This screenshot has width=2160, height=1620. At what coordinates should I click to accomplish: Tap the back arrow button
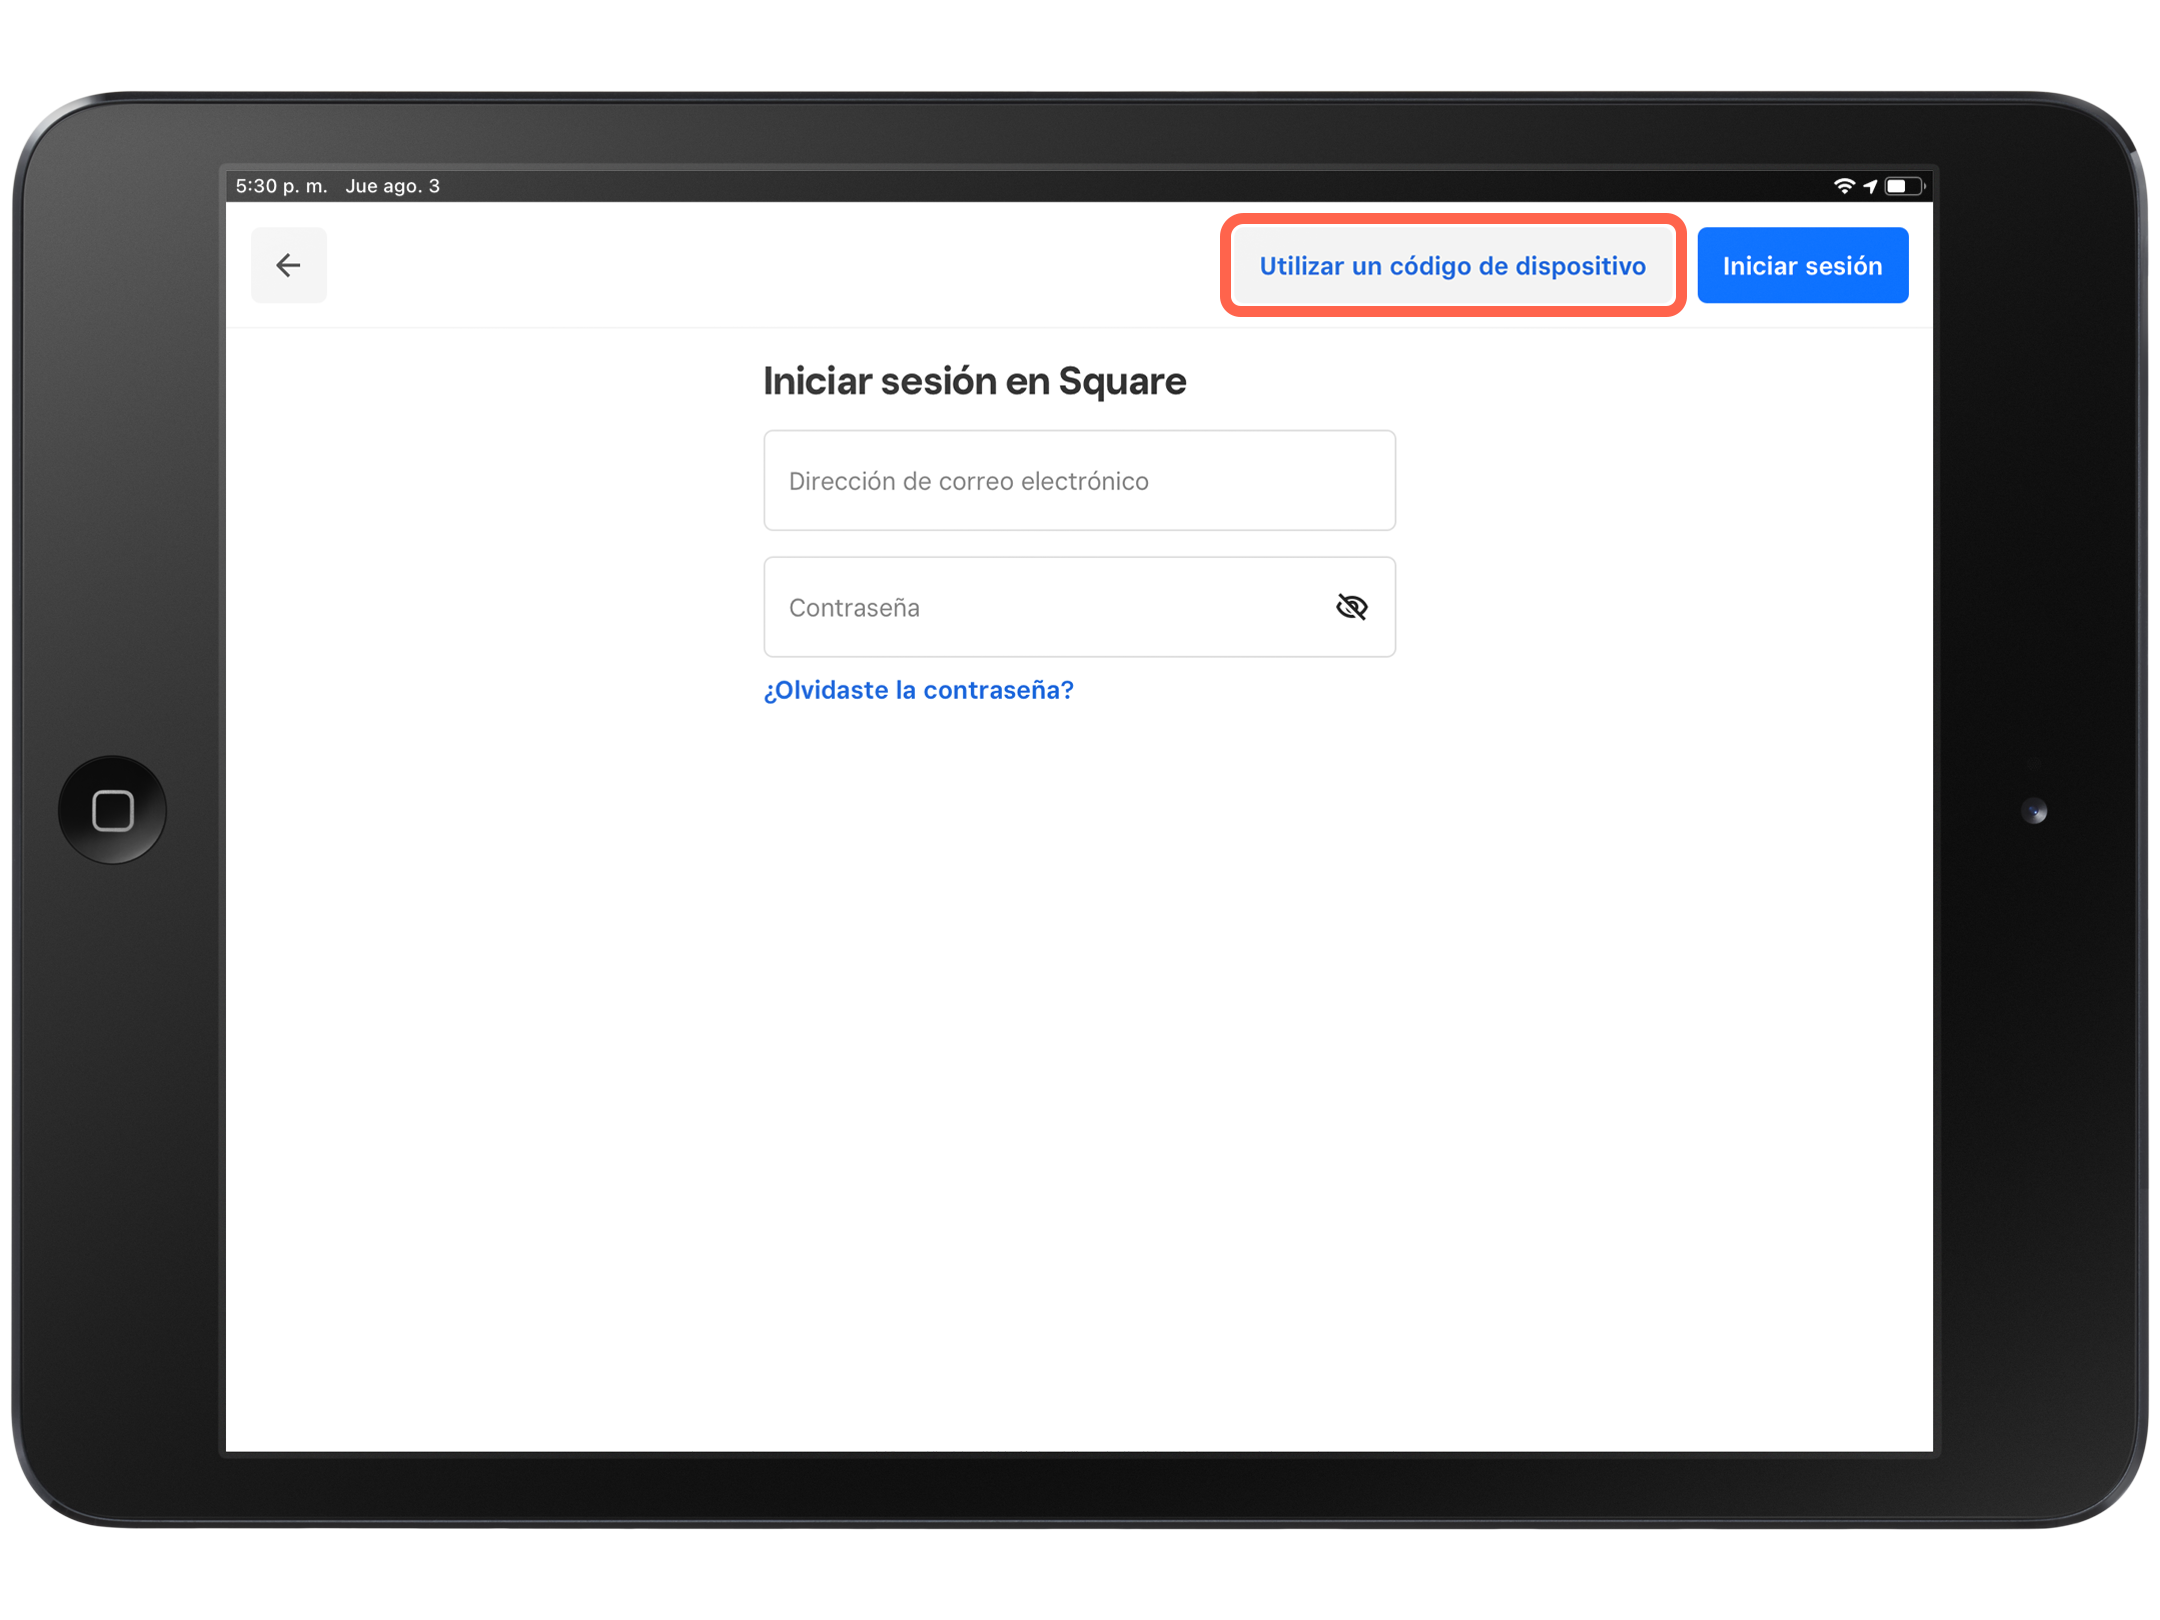point(288,265)
